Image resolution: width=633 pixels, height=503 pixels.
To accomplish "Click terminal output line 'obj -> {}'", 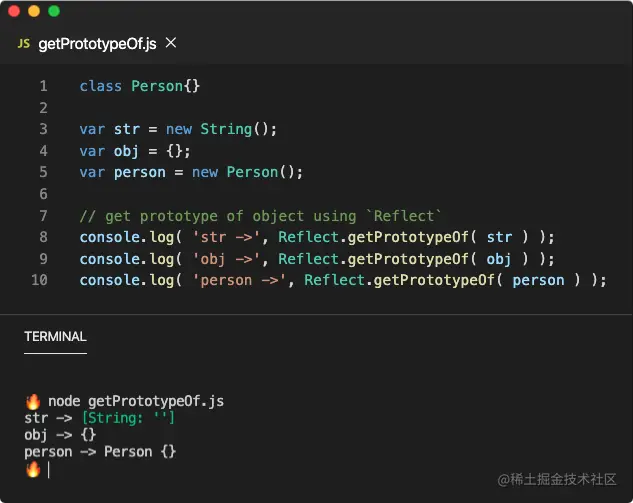I will tap(60, 435).
